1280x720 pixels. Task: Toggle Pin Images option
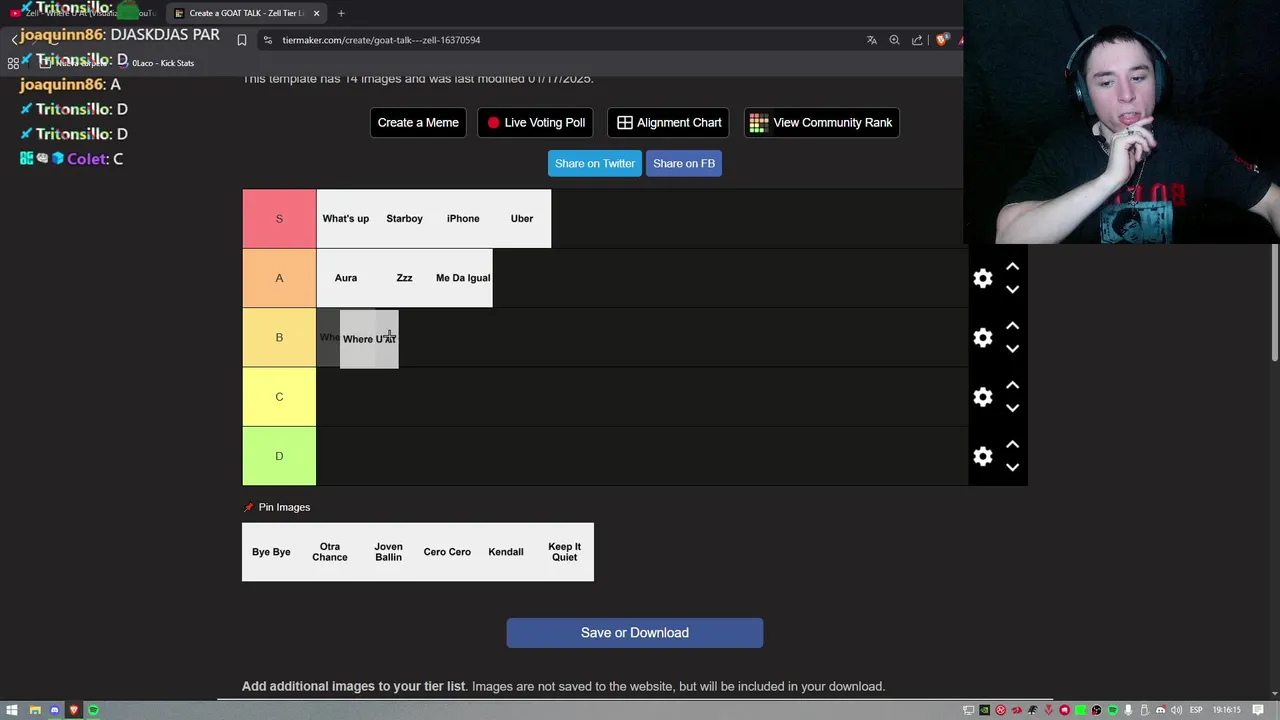pyautogui.click(x=277, y=507)
